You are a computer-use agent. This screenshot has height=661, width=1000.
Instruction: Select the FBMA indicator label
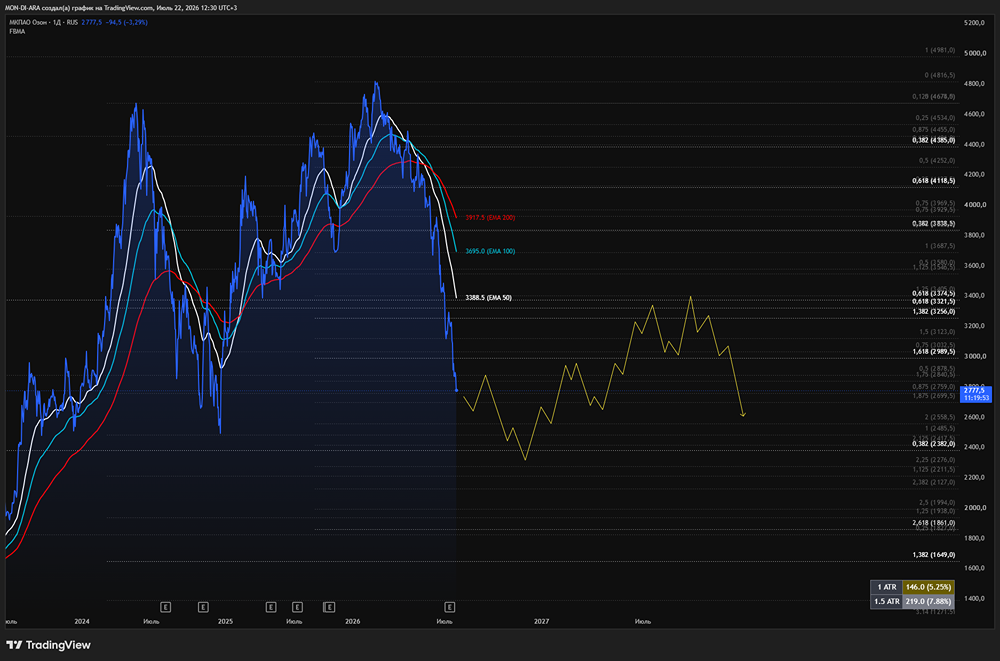click(17, 31)
